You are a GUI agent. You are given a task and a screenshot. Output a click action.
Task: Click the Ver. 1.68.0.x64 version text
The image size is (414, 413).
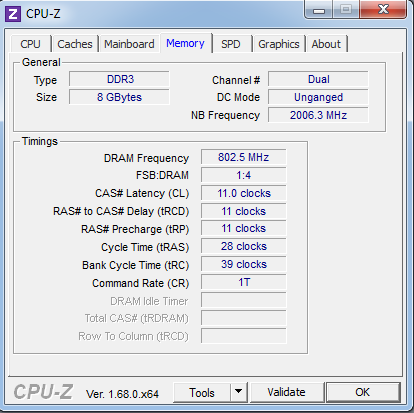click(x=122, y=394)
